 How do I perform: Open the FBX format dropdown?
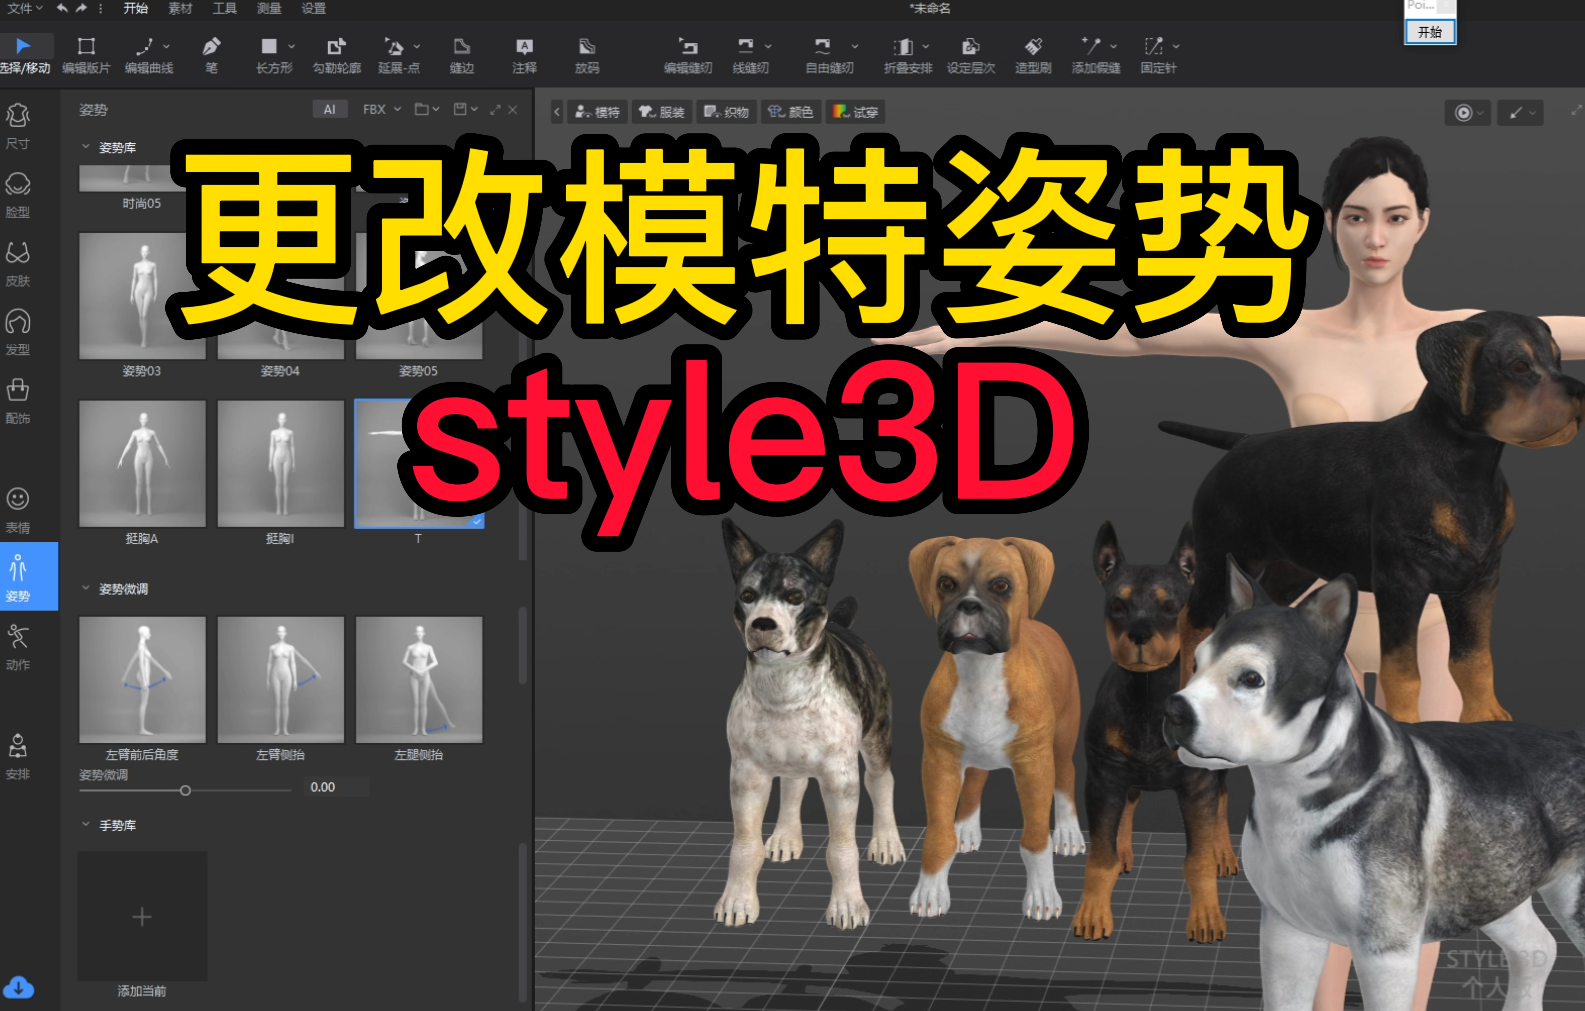(382, 109)
